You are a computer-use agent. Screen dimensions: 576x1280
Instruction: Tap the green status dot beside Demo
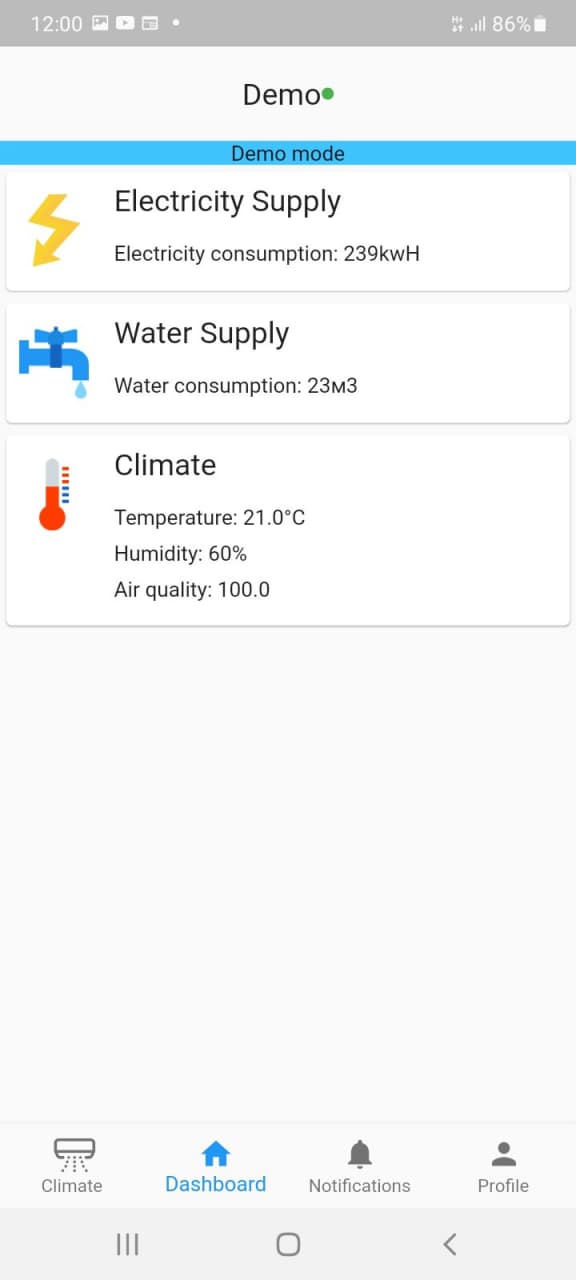(x=328, y=94)
